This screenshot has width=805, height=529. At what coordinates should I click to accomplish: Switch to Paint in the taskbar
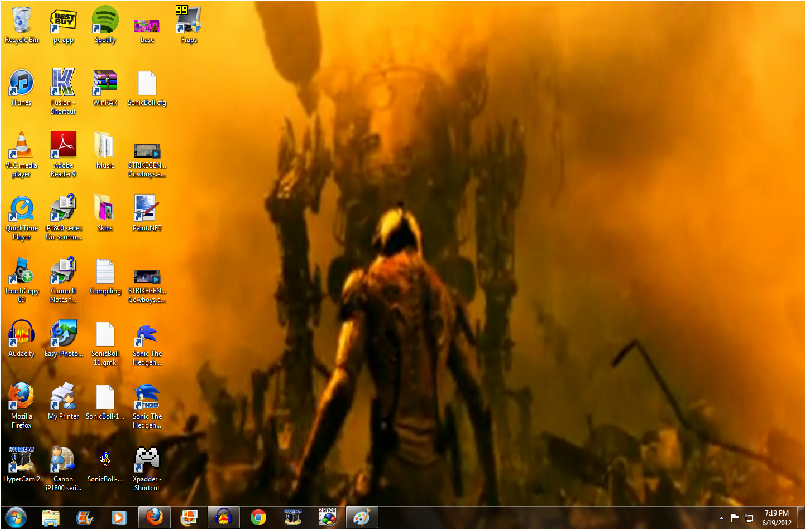362,518
